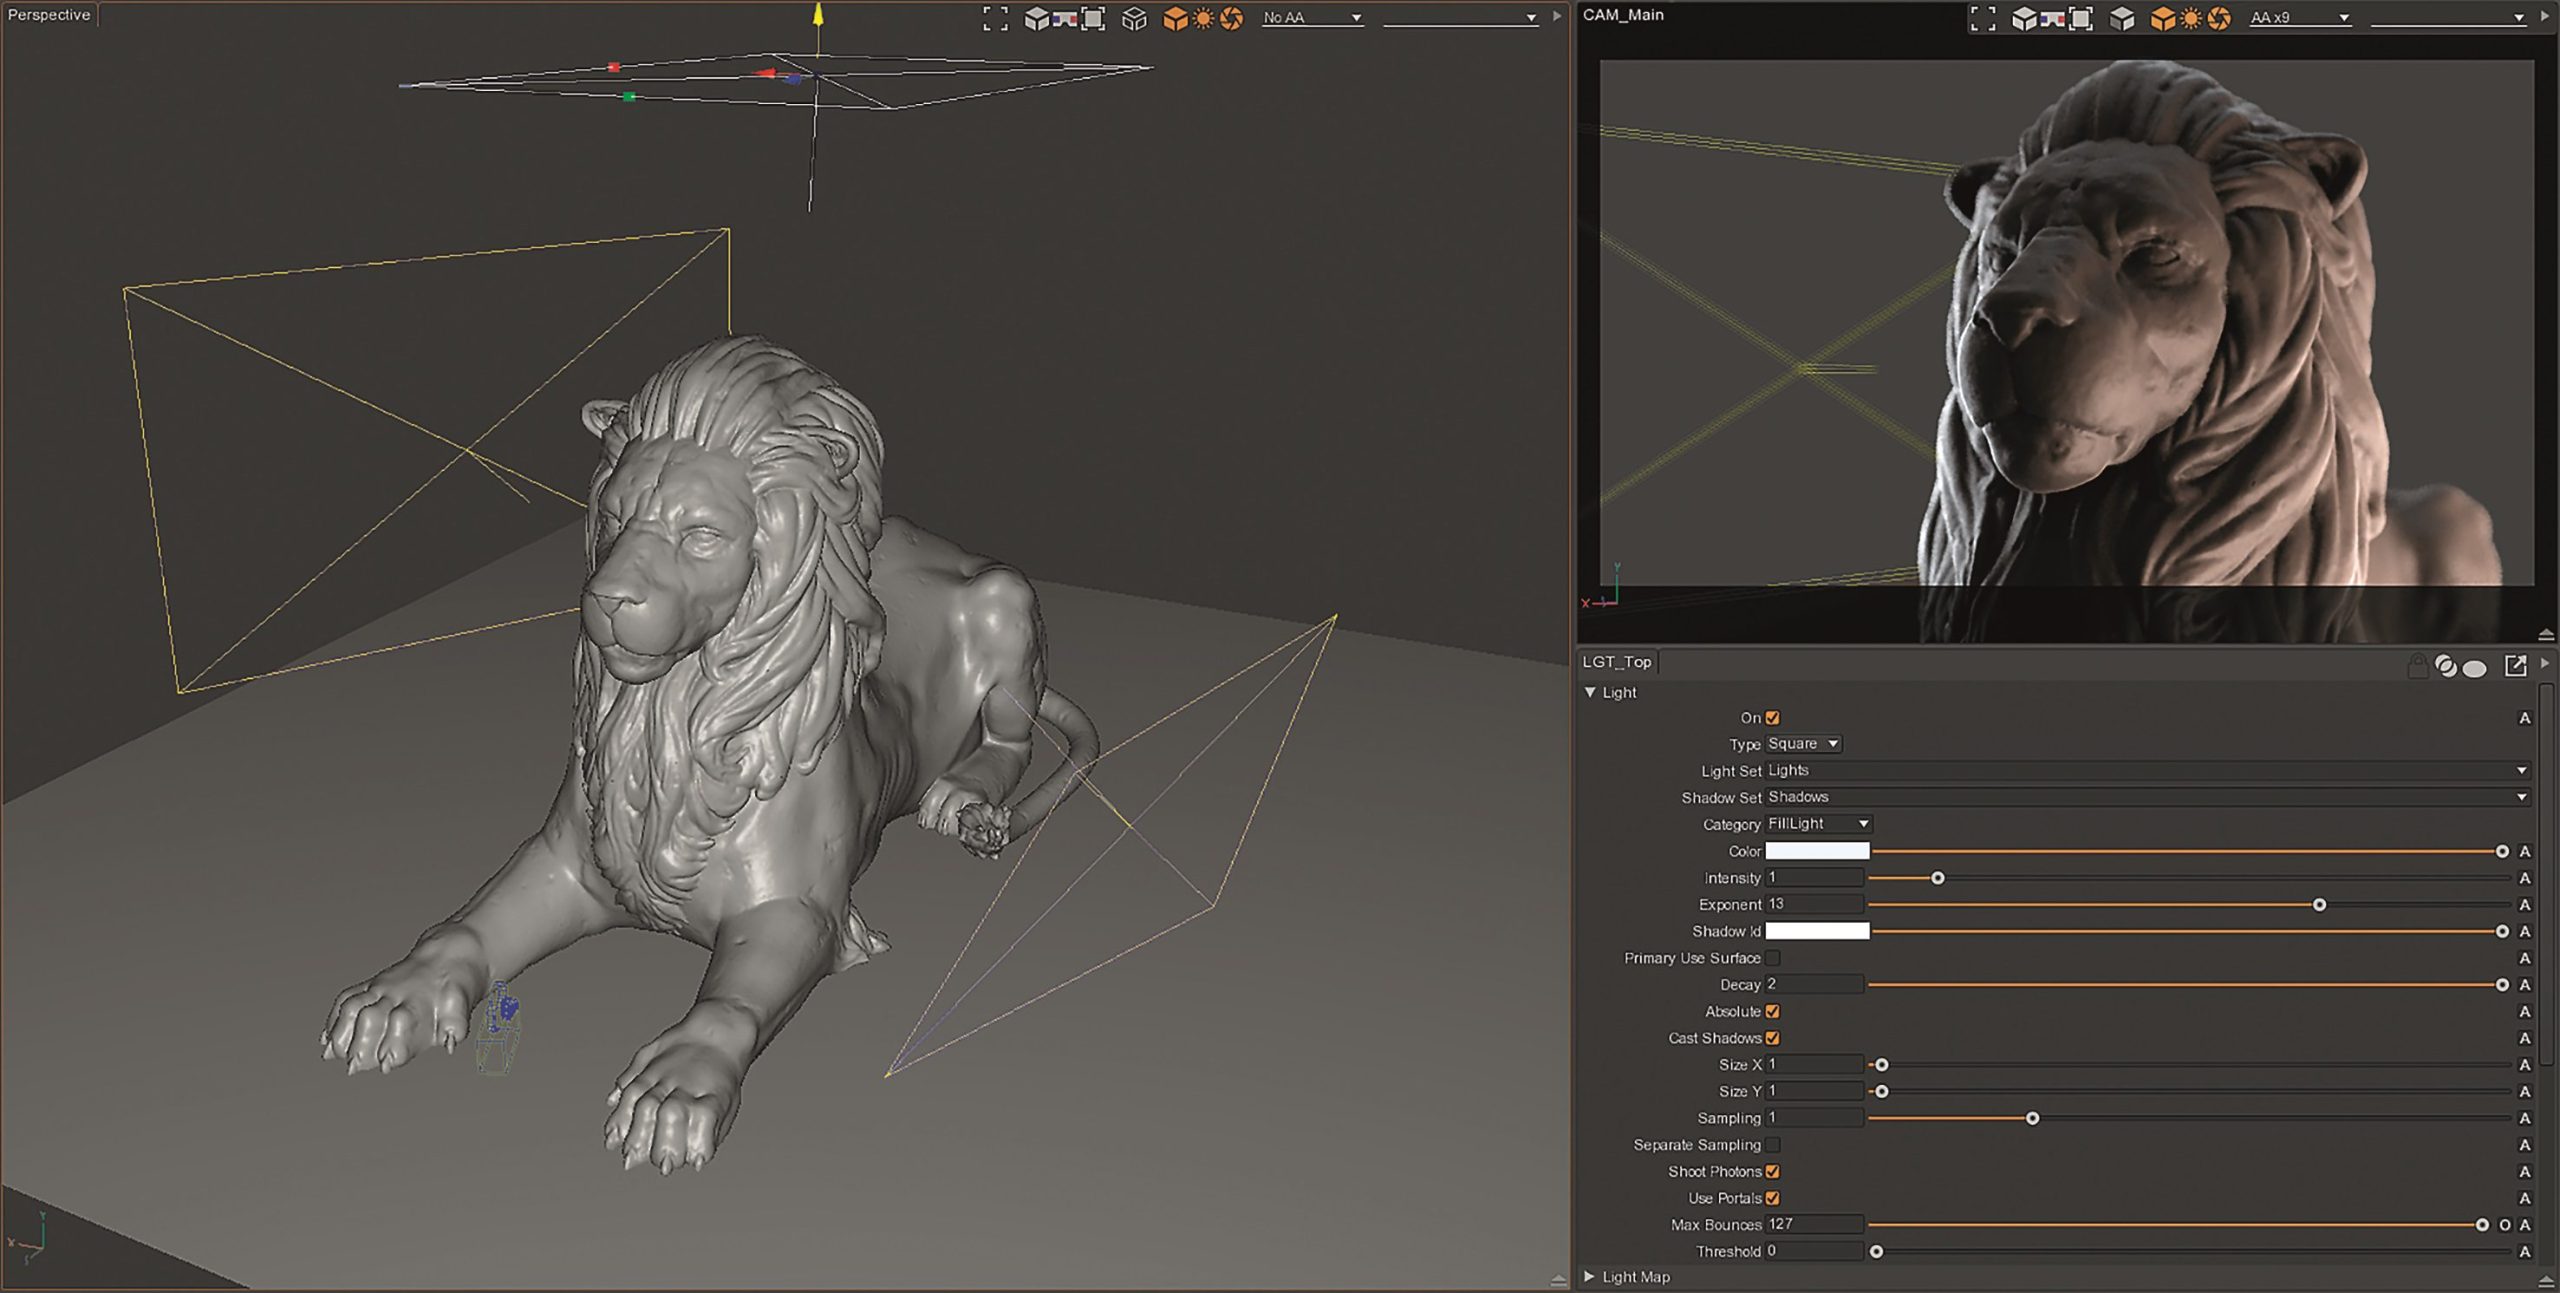Click wireframe cube icon in Perspective viewport

[x=1133, y=19]
